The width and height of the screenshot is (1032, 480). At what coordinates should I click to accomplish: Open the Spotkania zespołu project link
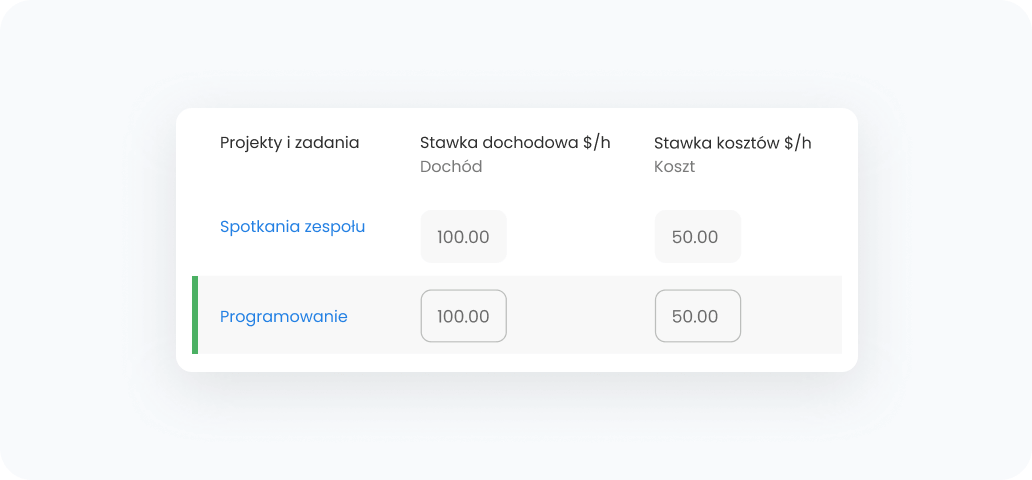pos(292,227)
